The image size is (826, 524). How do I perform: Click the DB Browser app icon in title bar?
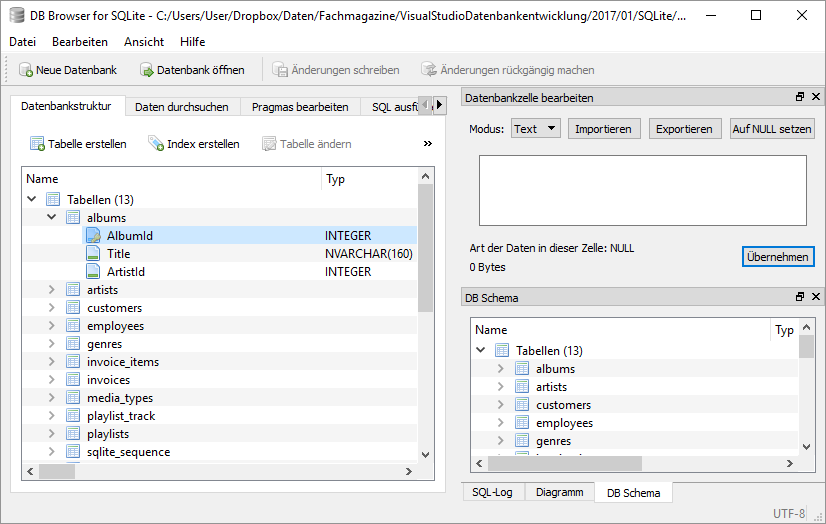tap(16, 15)
